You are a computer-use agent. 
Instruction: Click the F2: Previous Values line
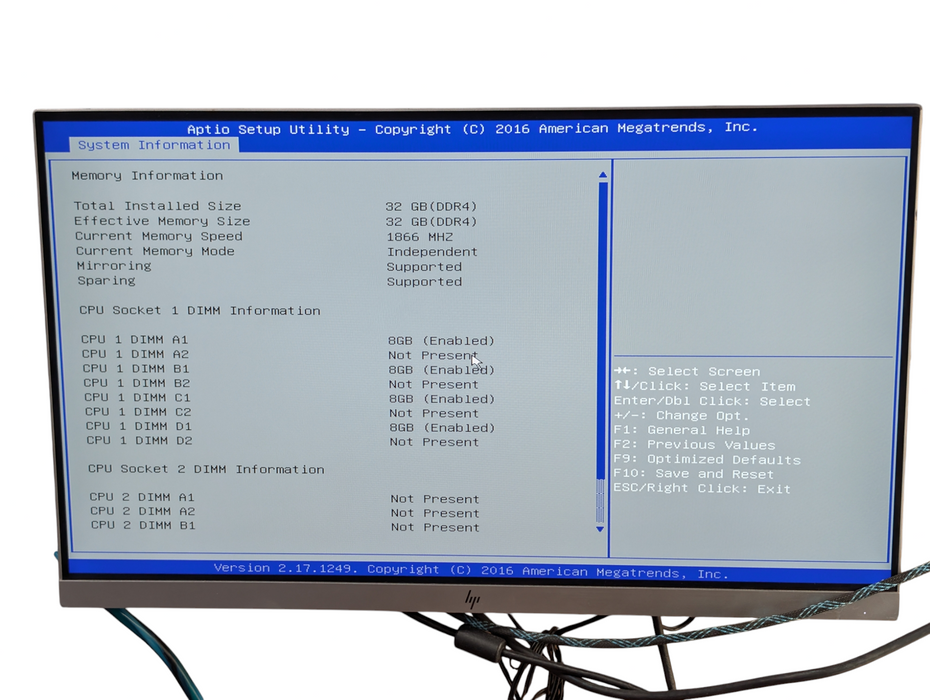(695, 445)
